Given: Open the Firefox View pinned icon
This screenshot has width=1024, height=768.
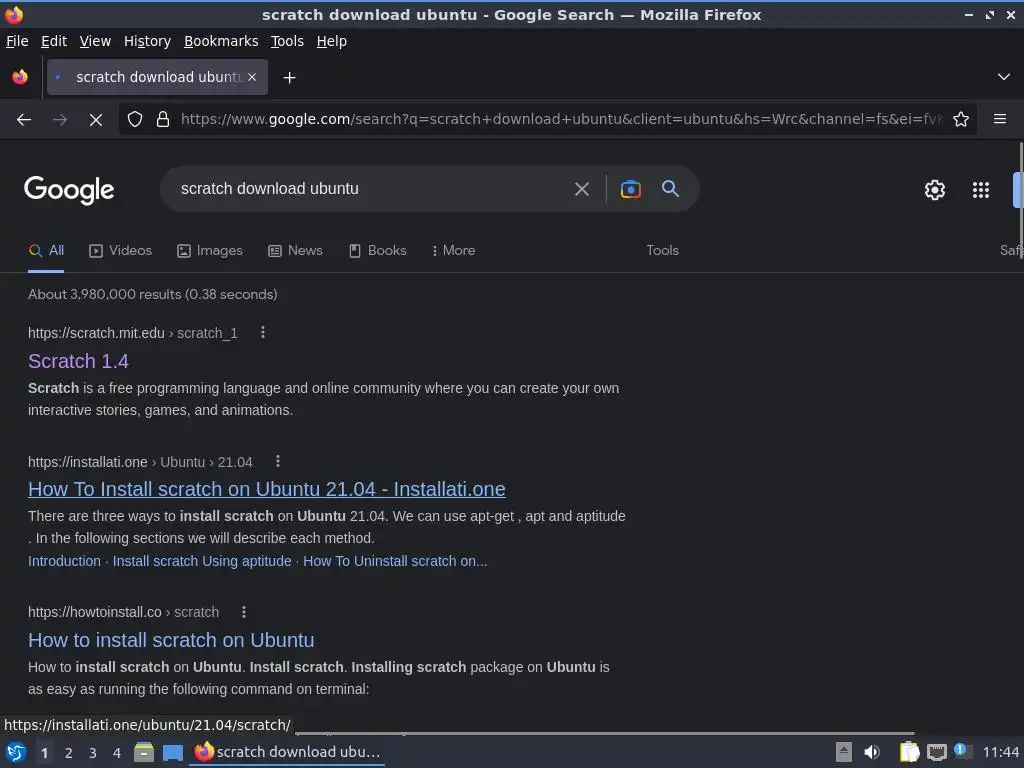Looking at the screenshot, I should 20,77.
